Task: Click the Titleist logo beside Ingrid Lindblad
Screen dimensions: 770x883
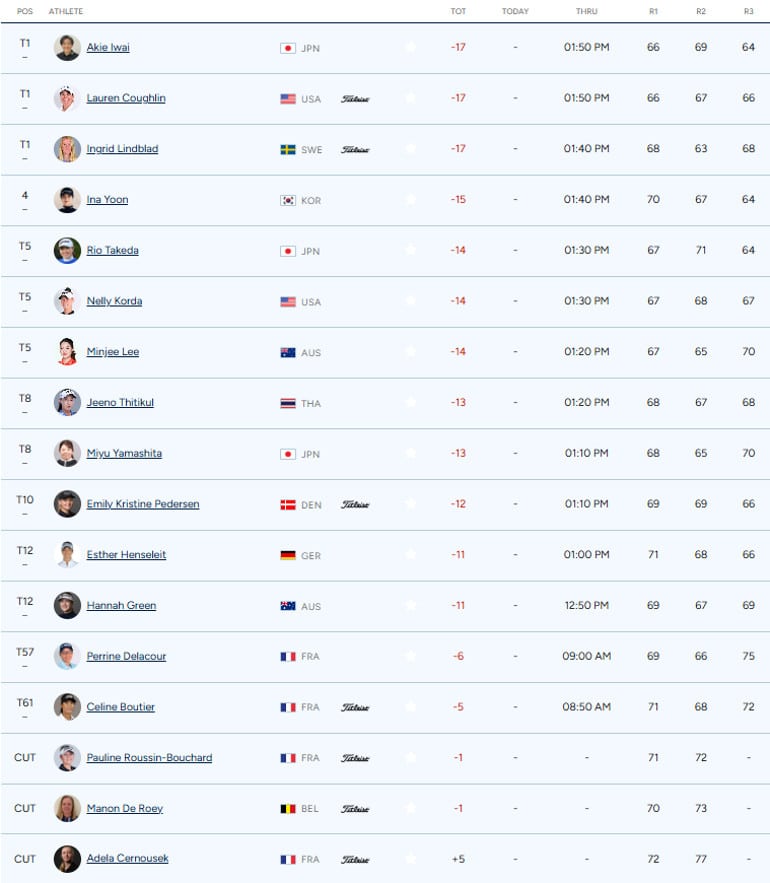Action: (x=355, y=149)
